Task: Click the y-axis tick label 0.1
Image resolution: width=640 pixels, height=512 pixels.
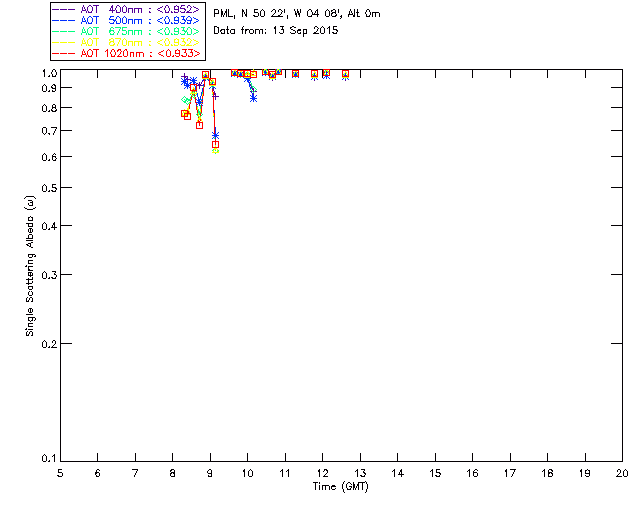Action: click(49, 459)
